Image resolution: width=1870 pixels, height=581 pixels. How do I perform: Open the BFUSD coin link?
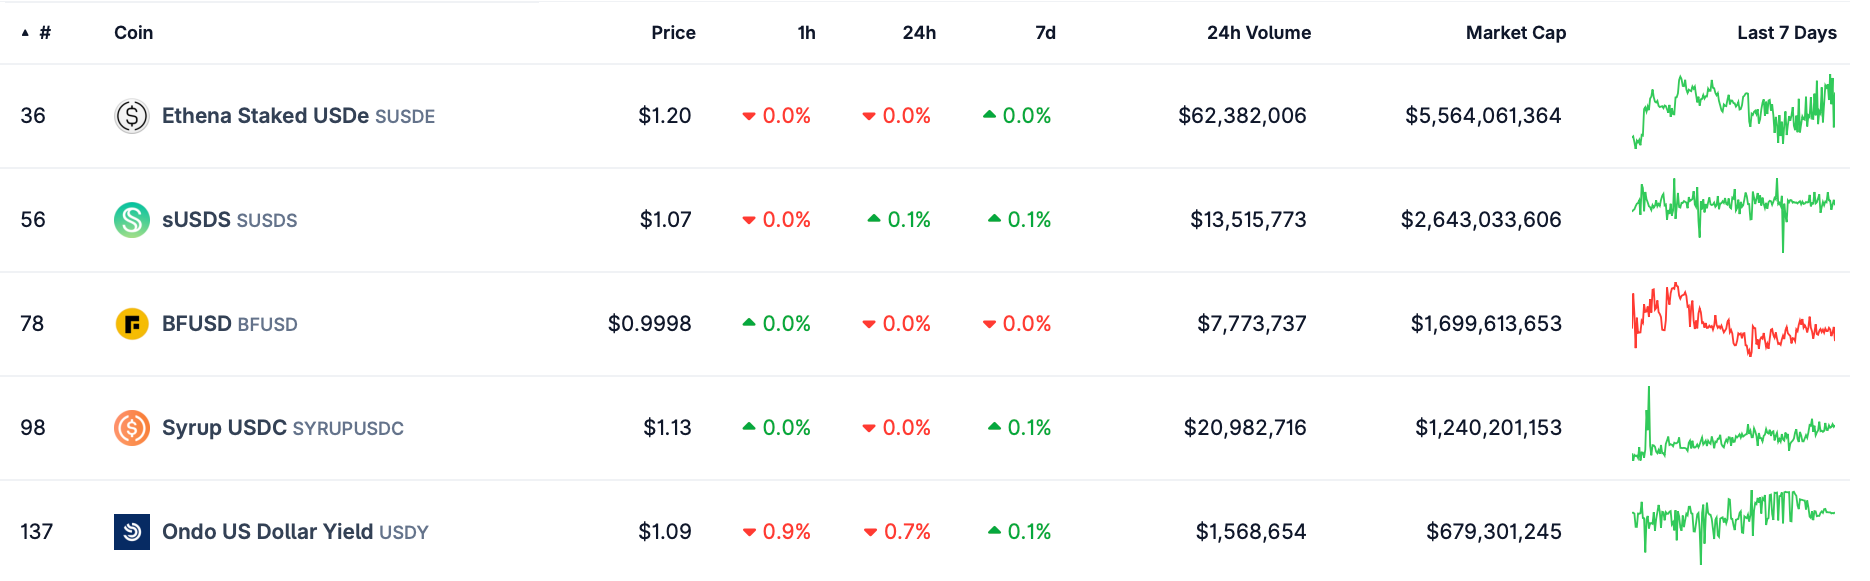[x=197, y=324]
